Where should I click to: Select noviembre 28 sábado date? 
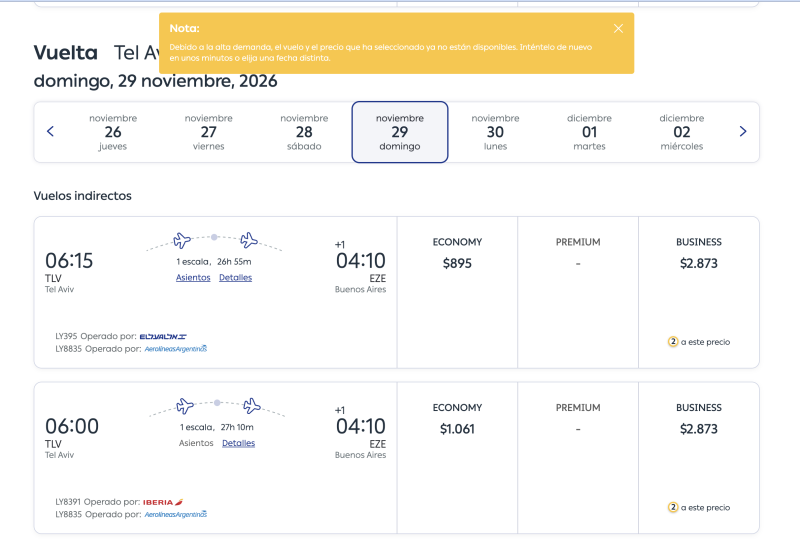[304, 132]
